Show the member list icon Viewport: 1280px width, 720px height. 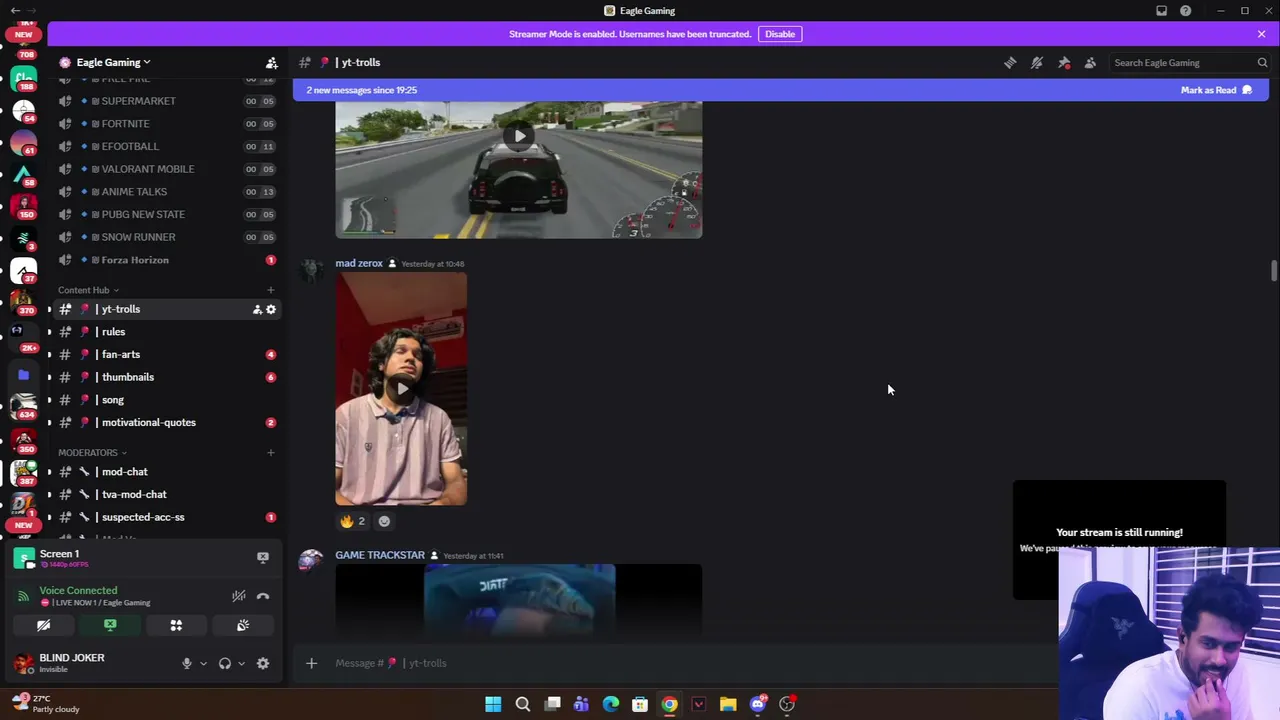coord(1090,62)
